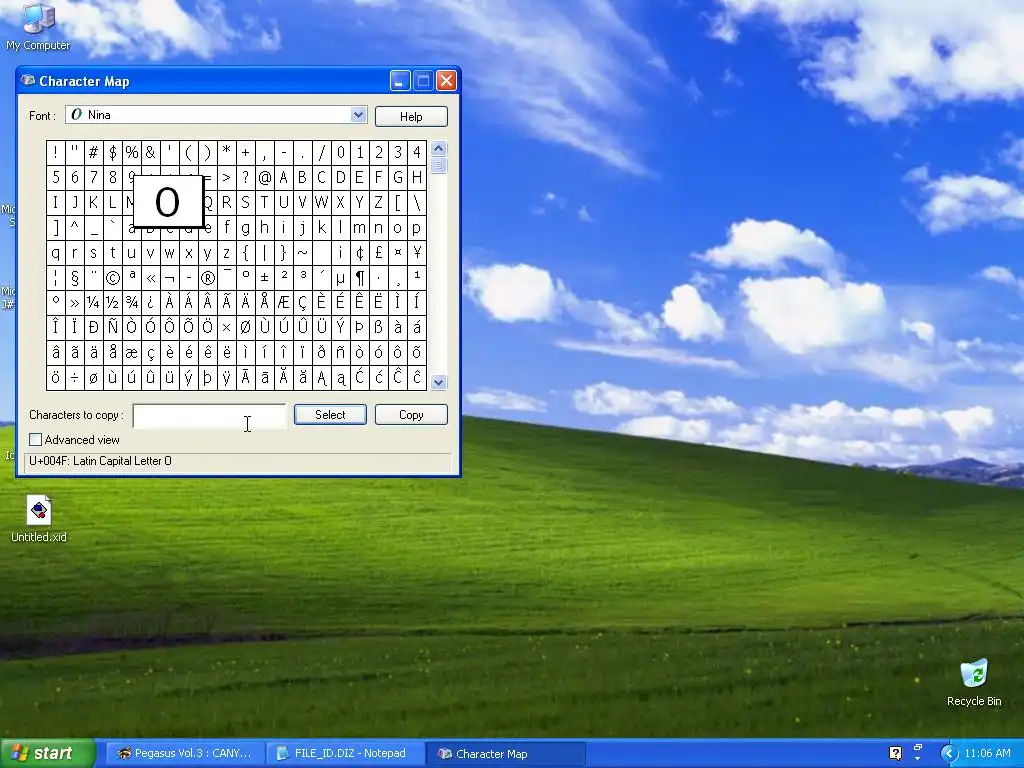Pick the % character cell

coord(131,153)
